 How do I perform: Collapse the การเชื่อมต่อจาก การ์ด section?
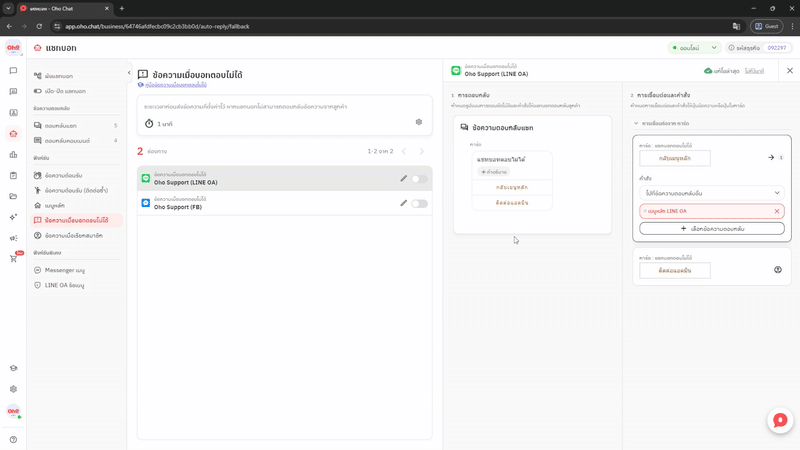pos(635,124)
